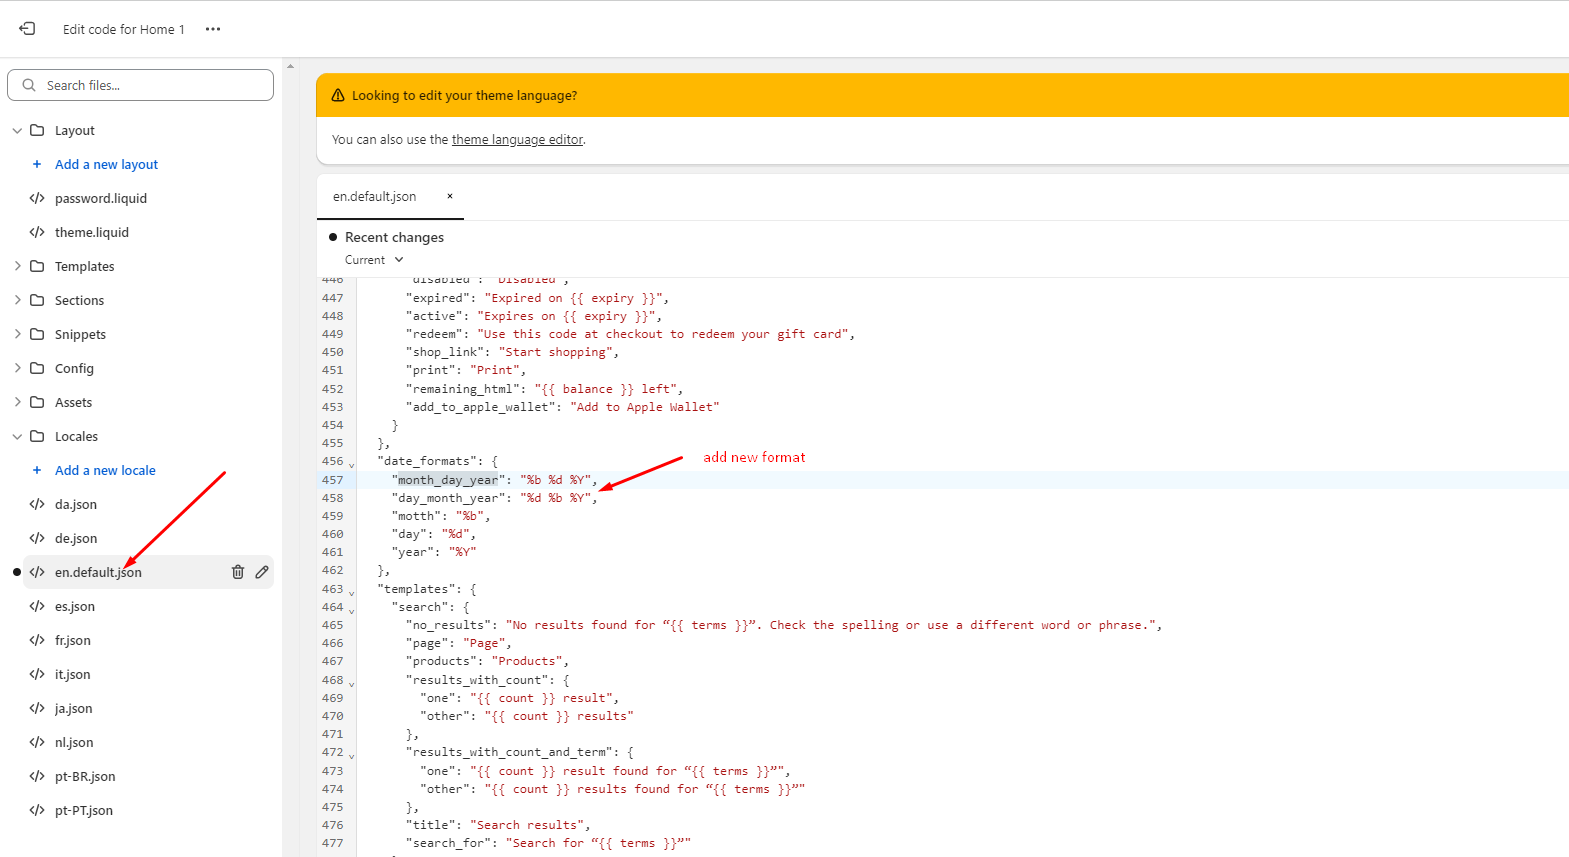Click the warning icon in the yellow banner
The width and height of the screenshot is (1569, 857).
[x=338, y=95]
